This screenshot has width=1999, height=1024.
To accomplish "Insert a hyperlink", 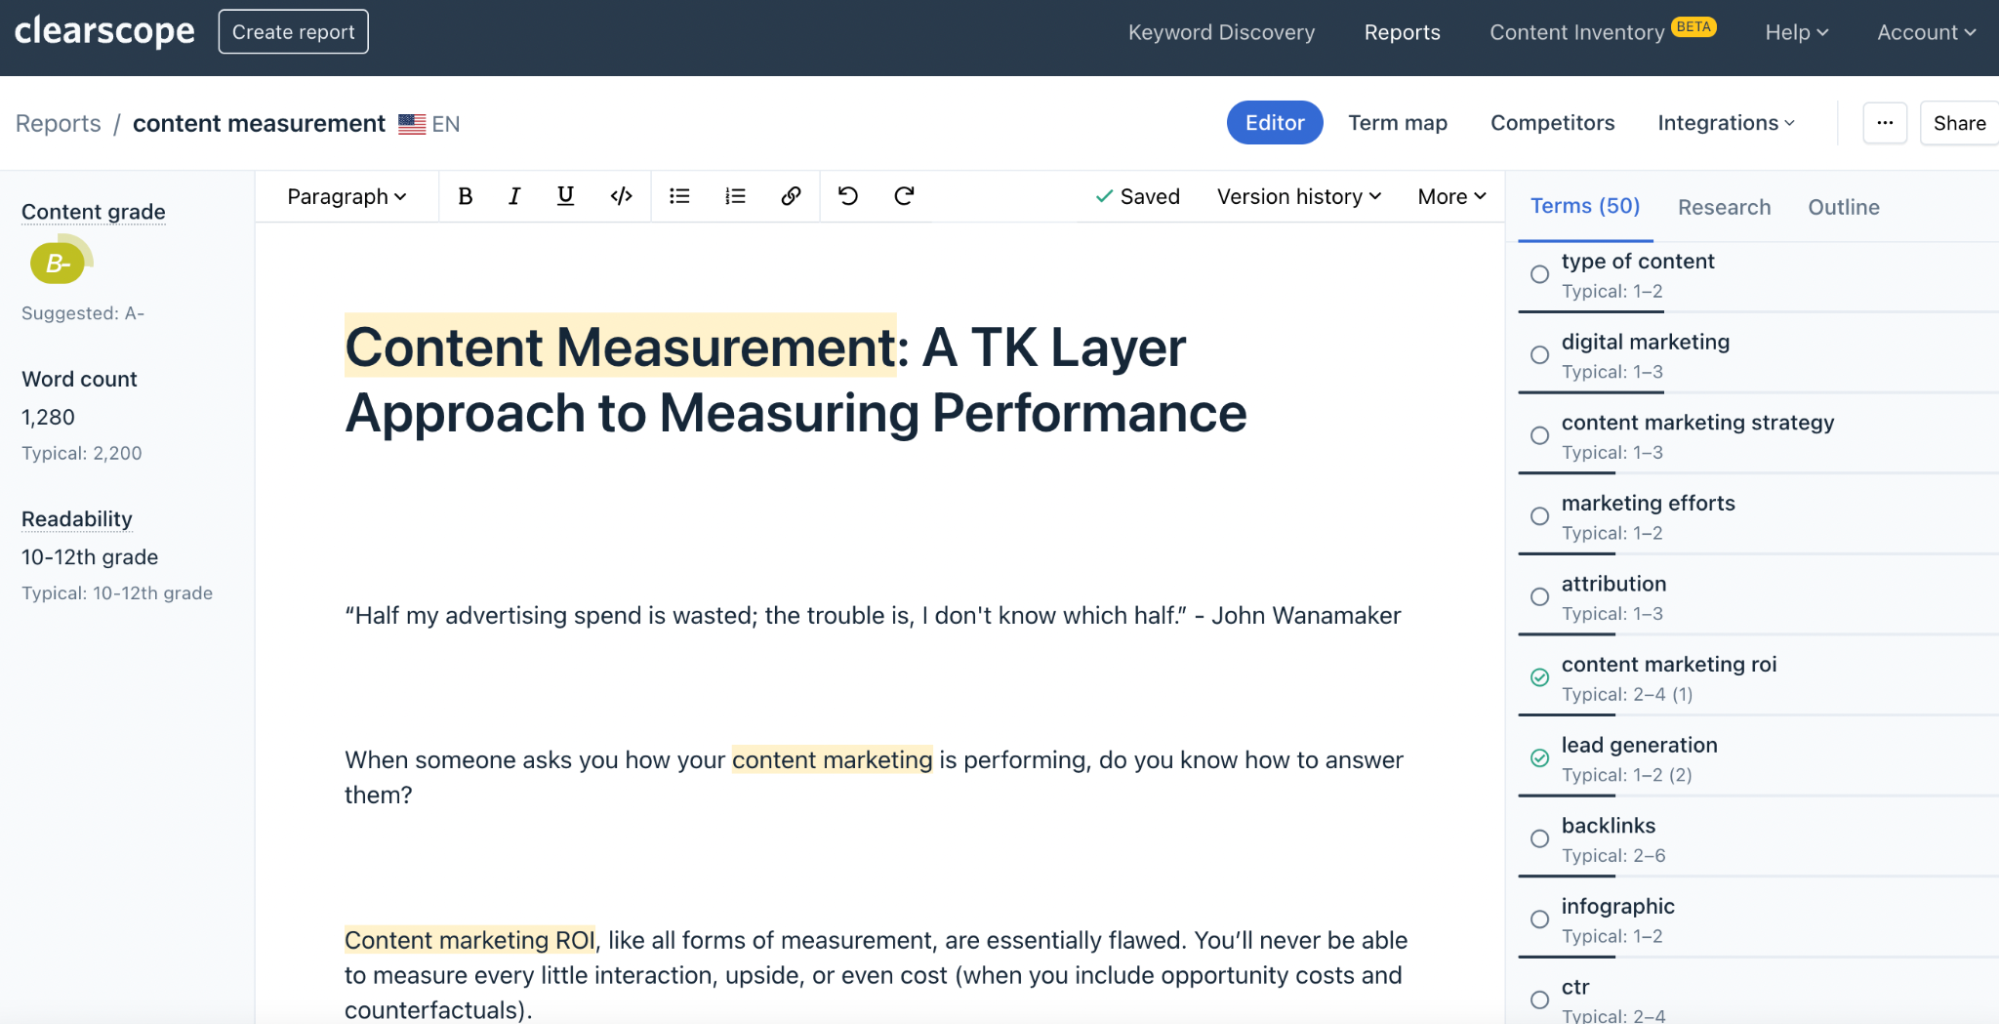I will [791, 196].
